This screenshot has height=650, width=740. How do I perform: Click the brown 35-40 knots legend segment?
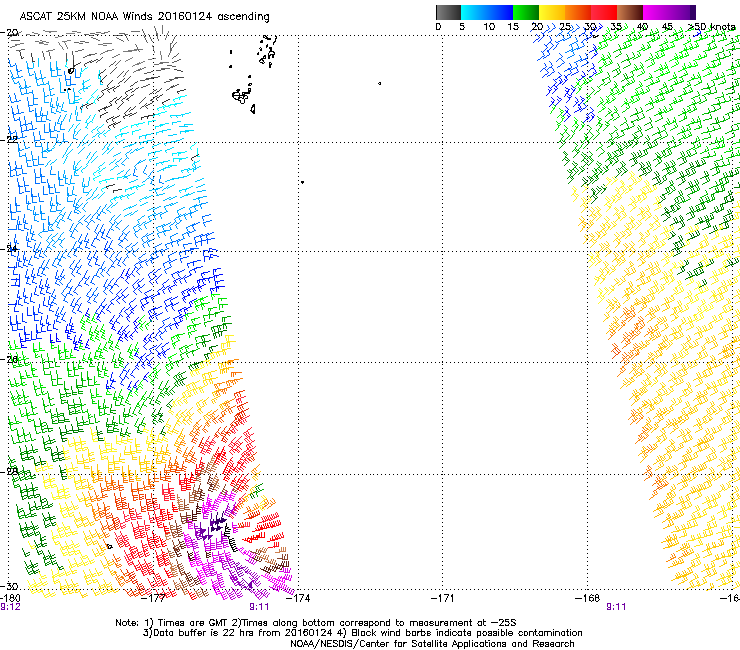630,12
